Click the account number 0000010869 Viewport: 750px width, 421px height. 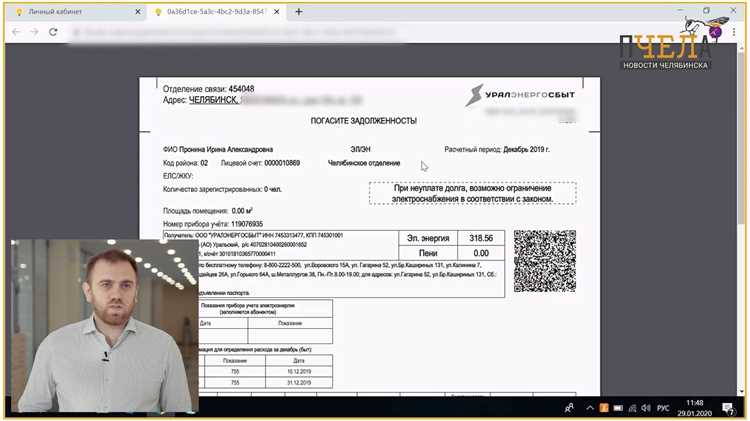coord(282,163)
